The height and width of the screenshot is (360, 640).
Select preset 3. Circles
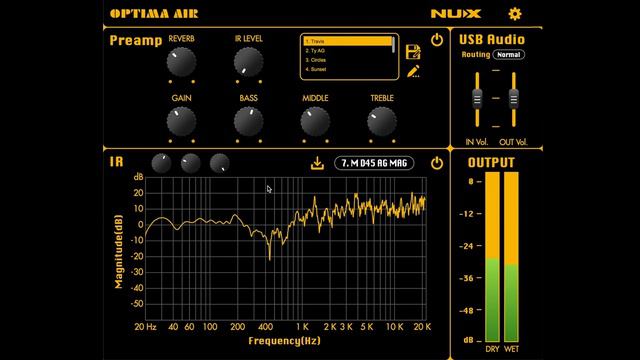coord(347,60)
